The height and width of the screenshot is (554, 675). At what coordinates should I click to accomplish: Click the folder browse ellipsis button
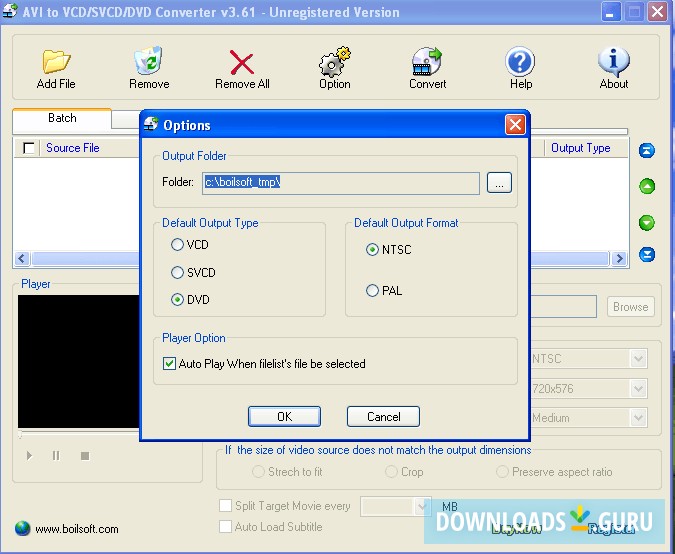(499, 183)
